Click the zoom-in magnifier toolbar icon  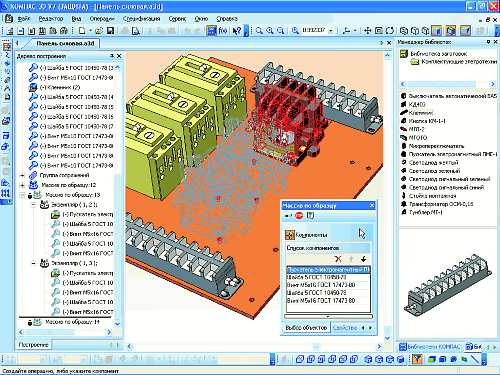(x=270, y=31)
